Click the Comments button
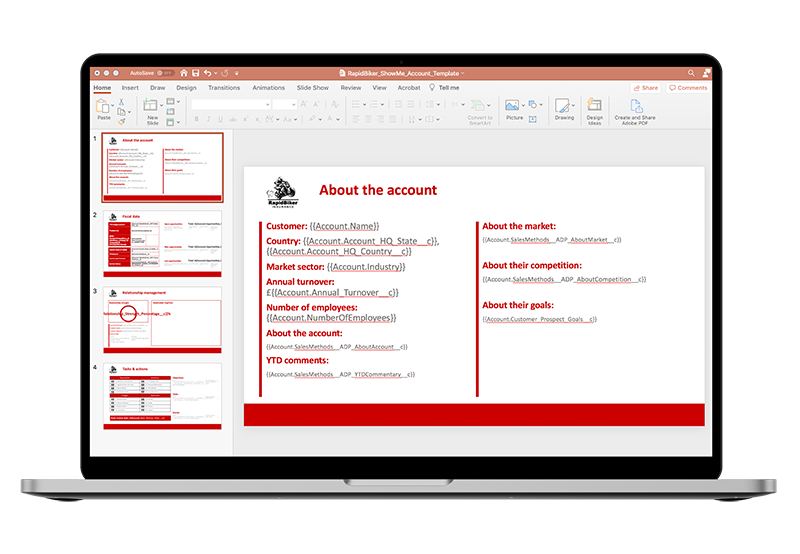This screenshot has height=554, width=800. pyautogui.click(x=688, y=88)
